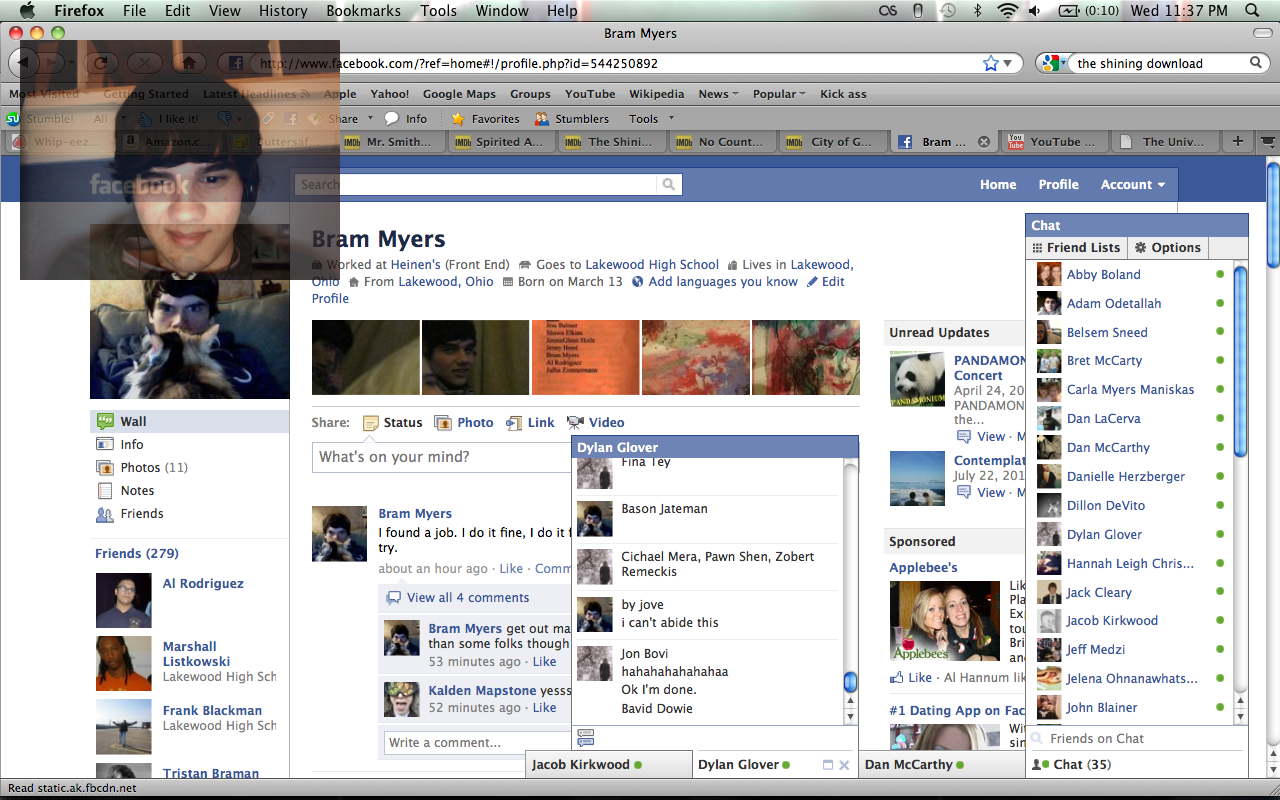Open chat Options gear menu
Viewport: 1280px width, 800px height.
tap(1168, 248)
